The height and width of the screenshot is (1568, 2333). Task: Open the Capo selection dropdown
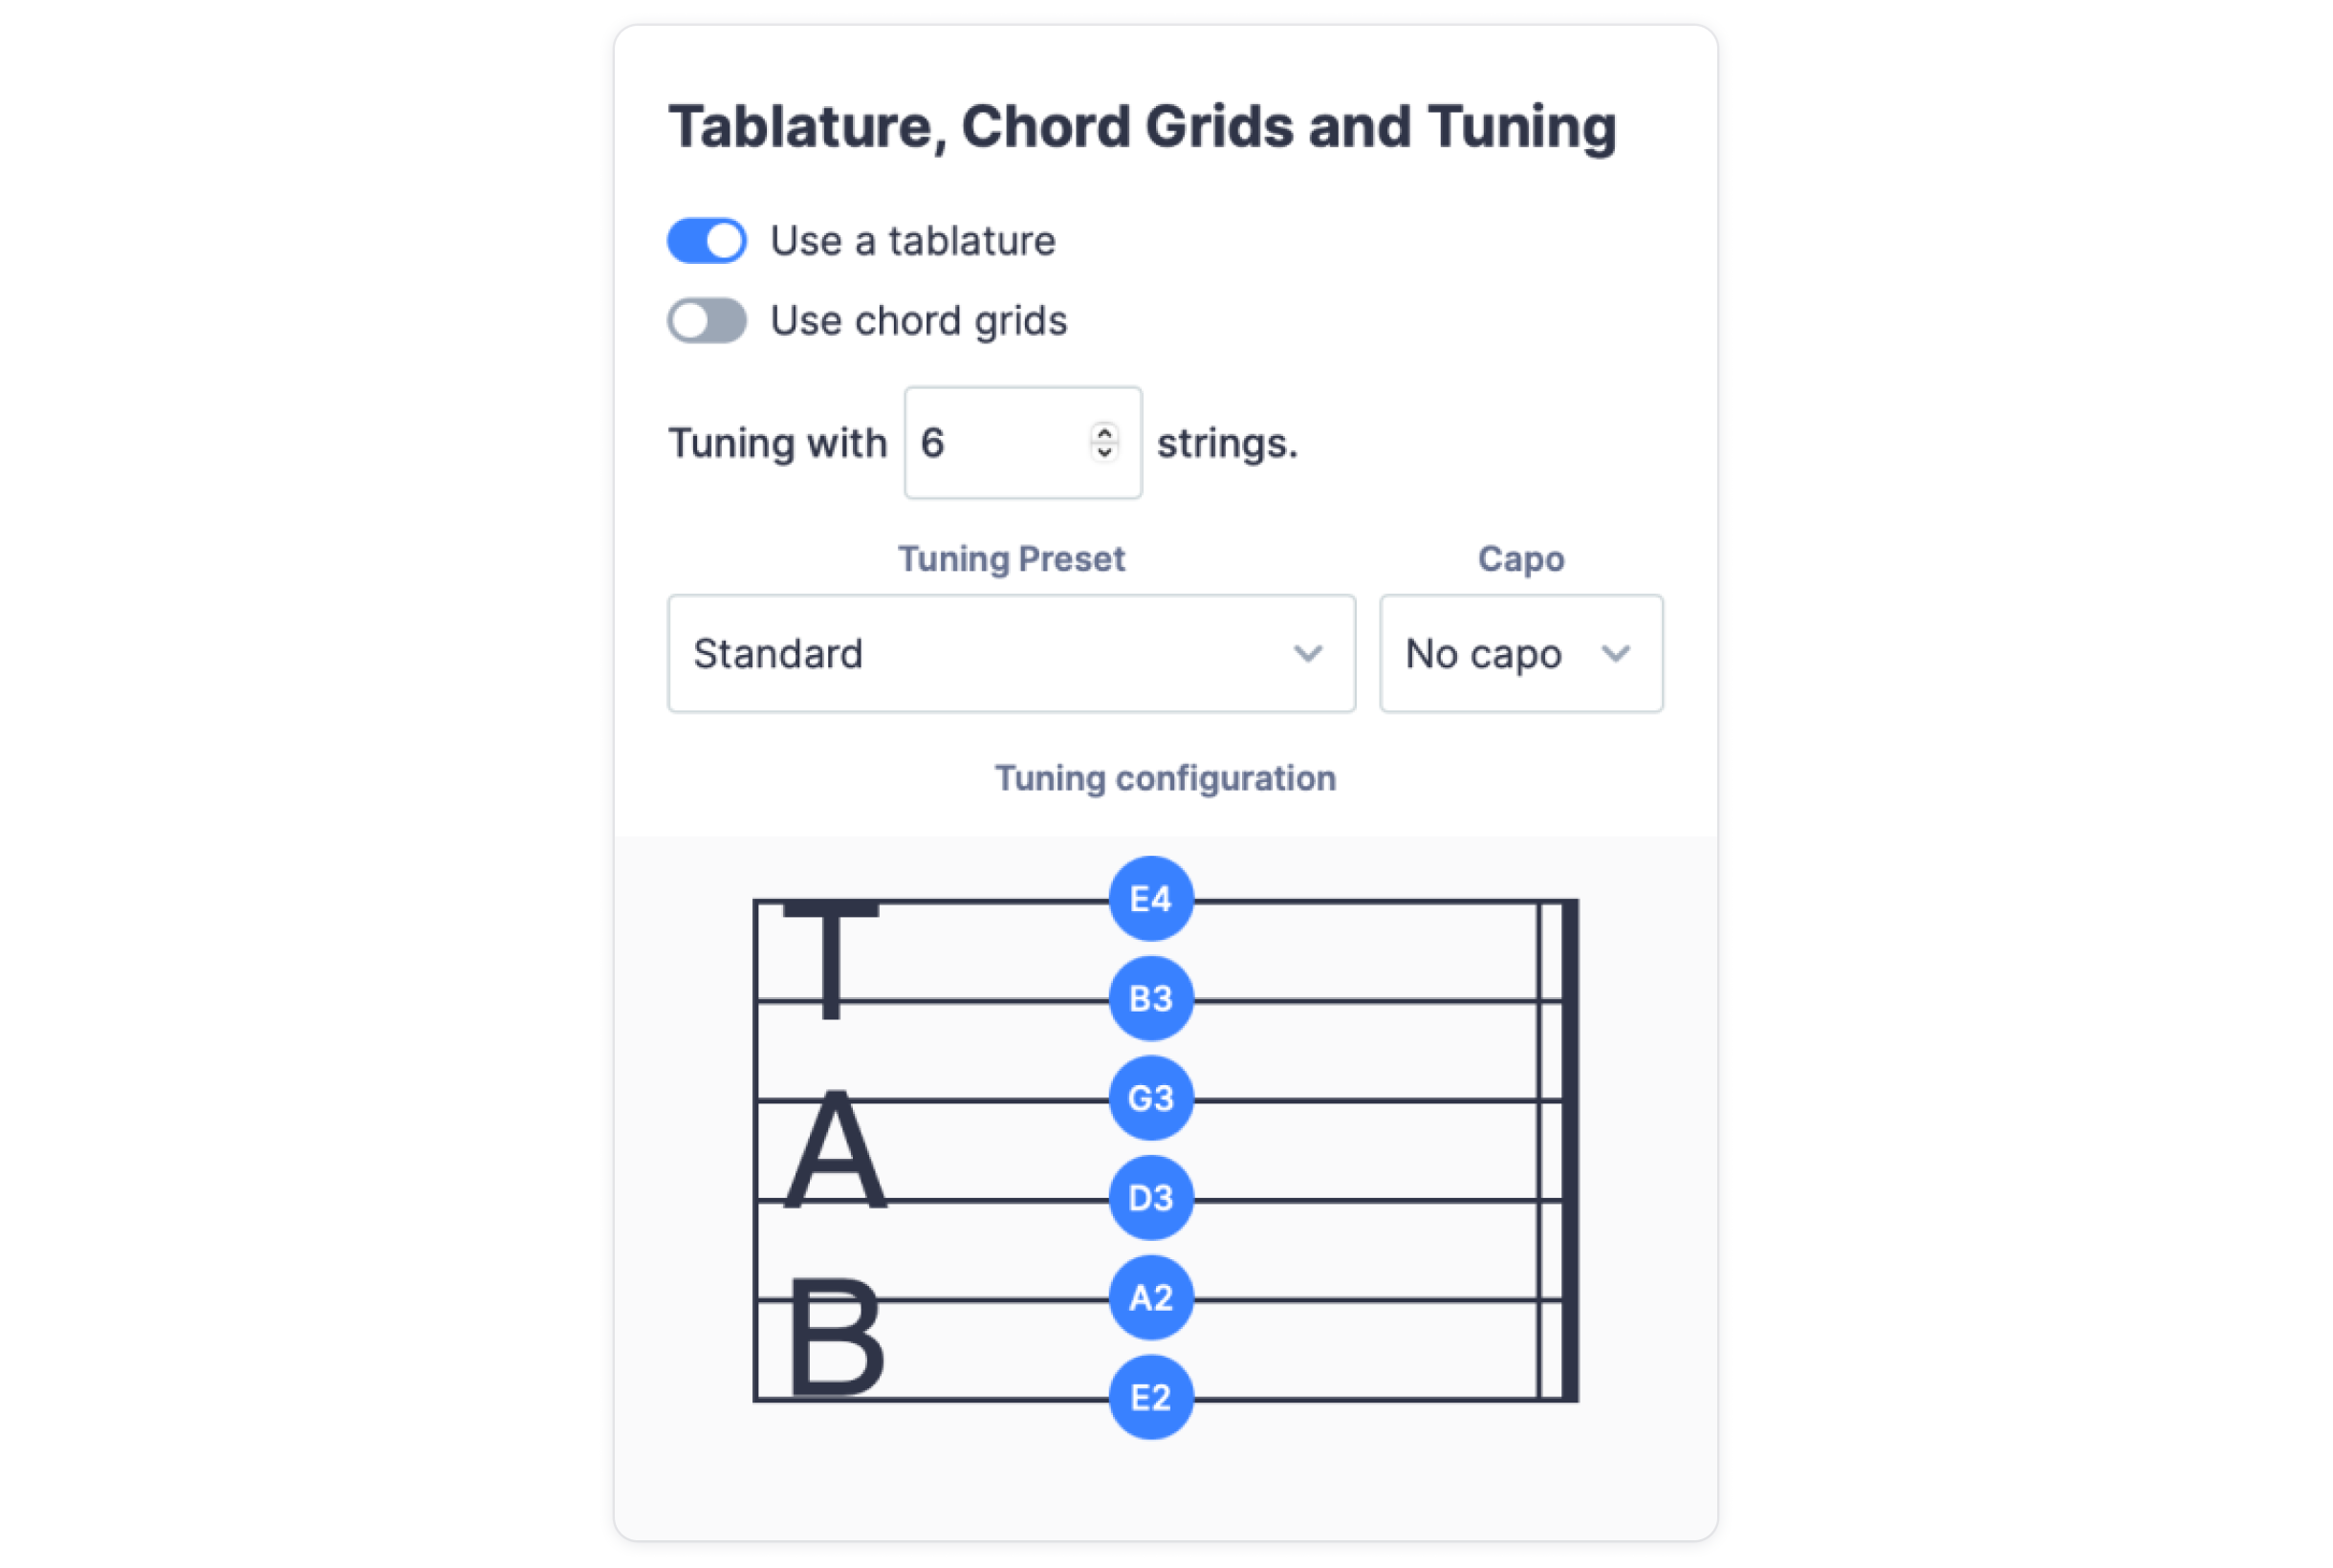pyautogui.click(x=1520, y=653)
